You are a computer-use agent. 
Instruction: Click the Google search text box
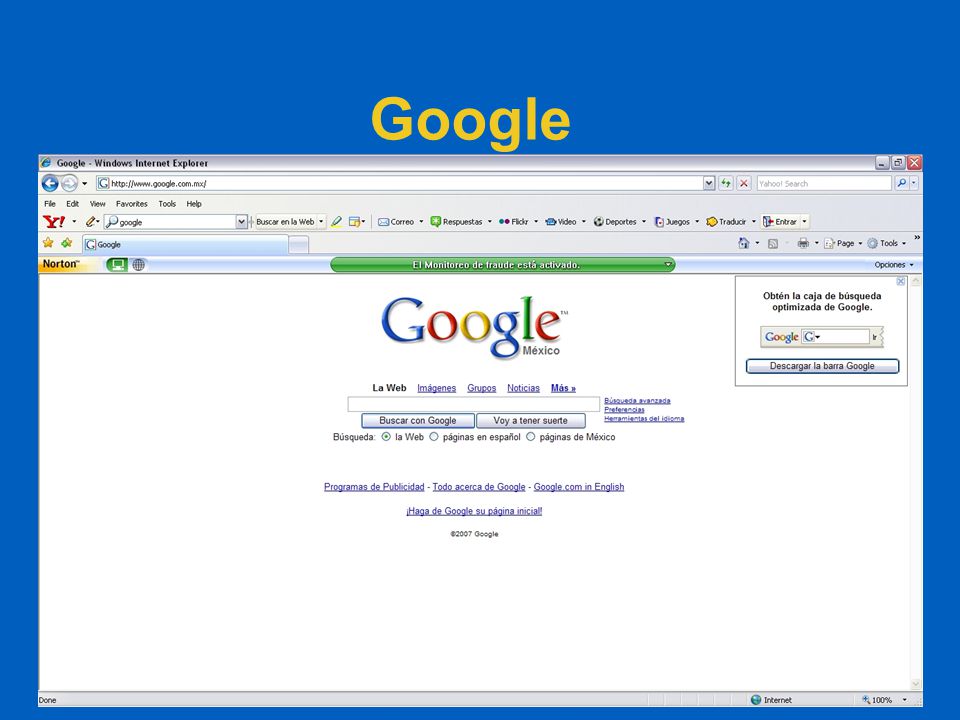tap(474, 404)
